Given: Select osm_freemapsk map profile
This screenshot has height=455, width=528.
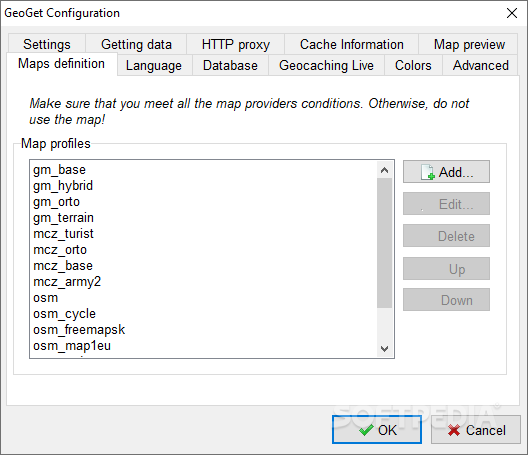Looking at the screenshot, I should click(x=204, y=330).
